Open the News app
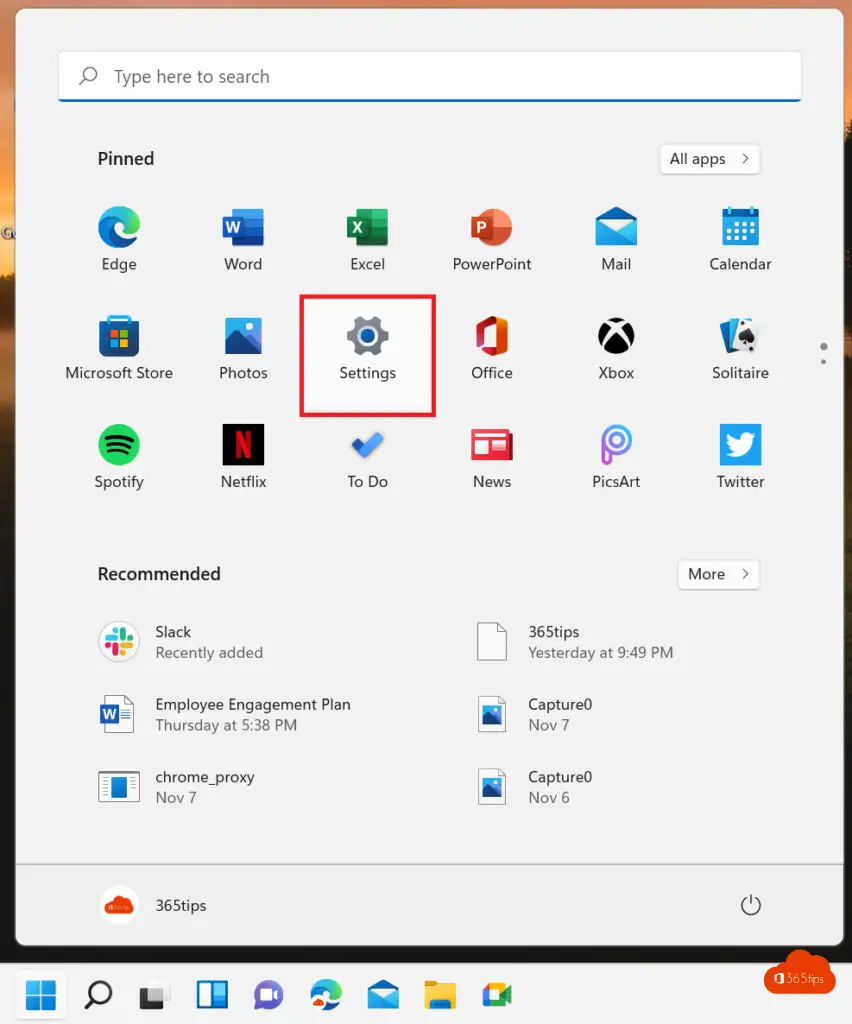 [492, 457]
